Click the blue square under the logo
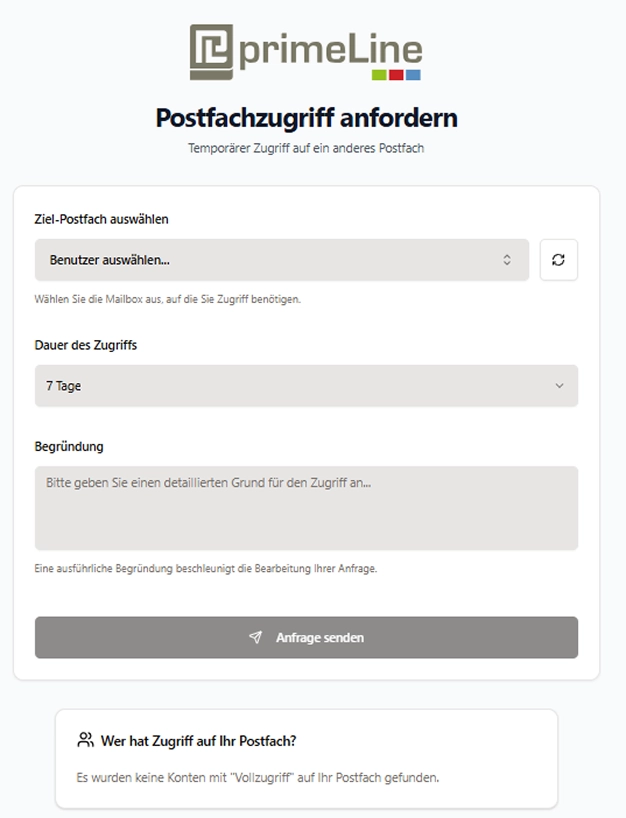 [411, 73]
